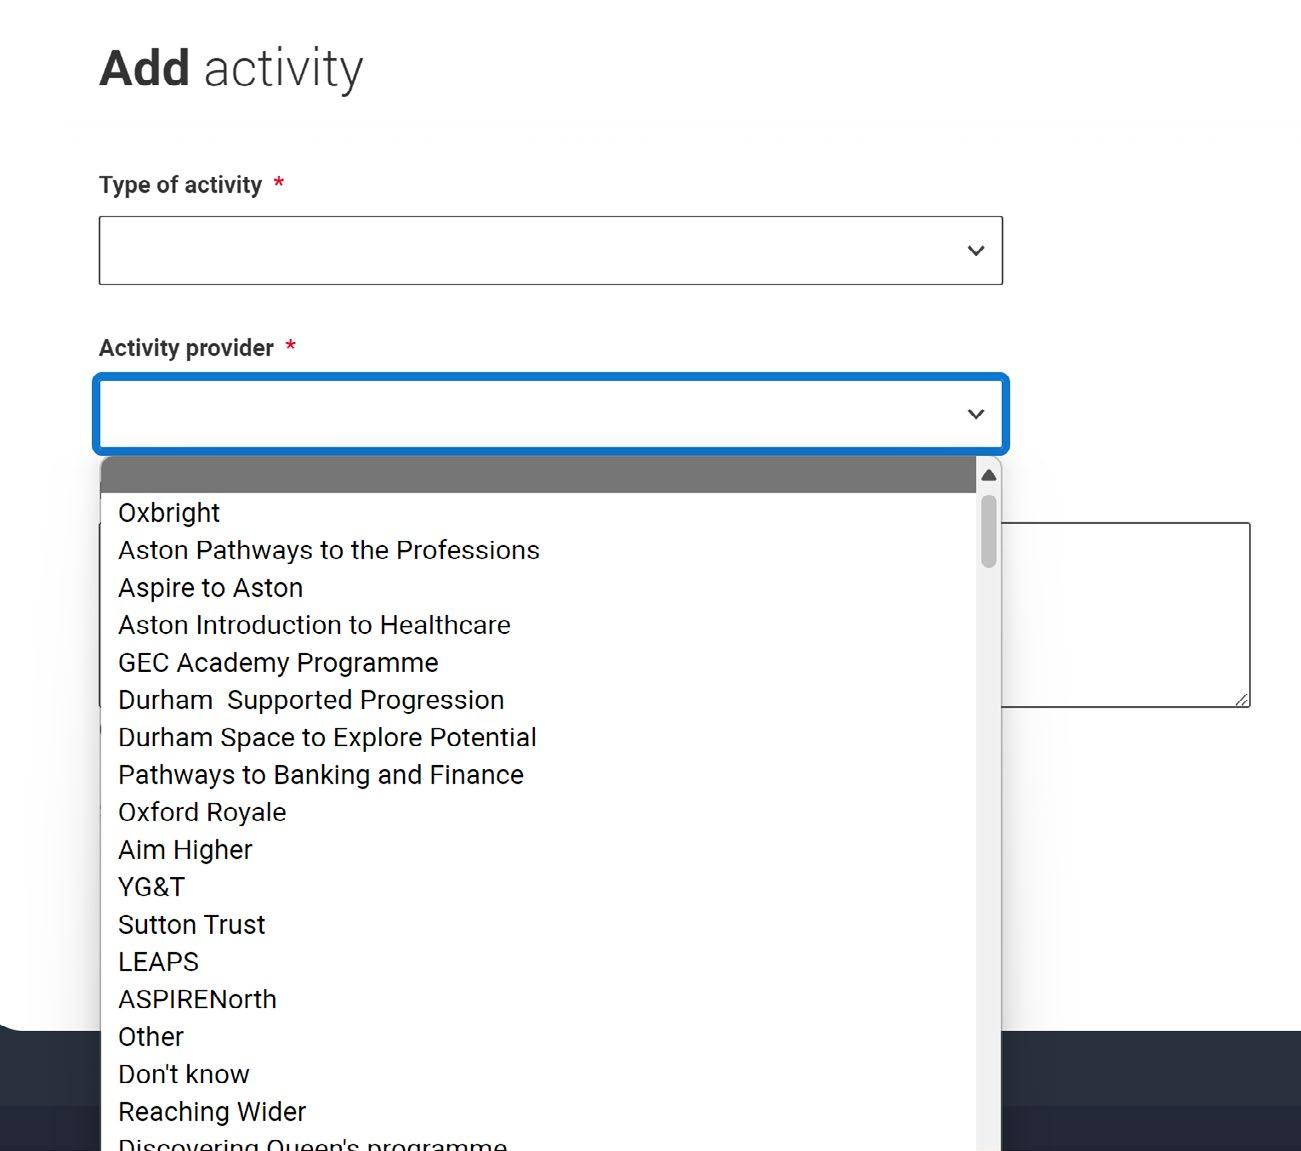
Task: Choose Aim Higher option
Action: [185, 850]
